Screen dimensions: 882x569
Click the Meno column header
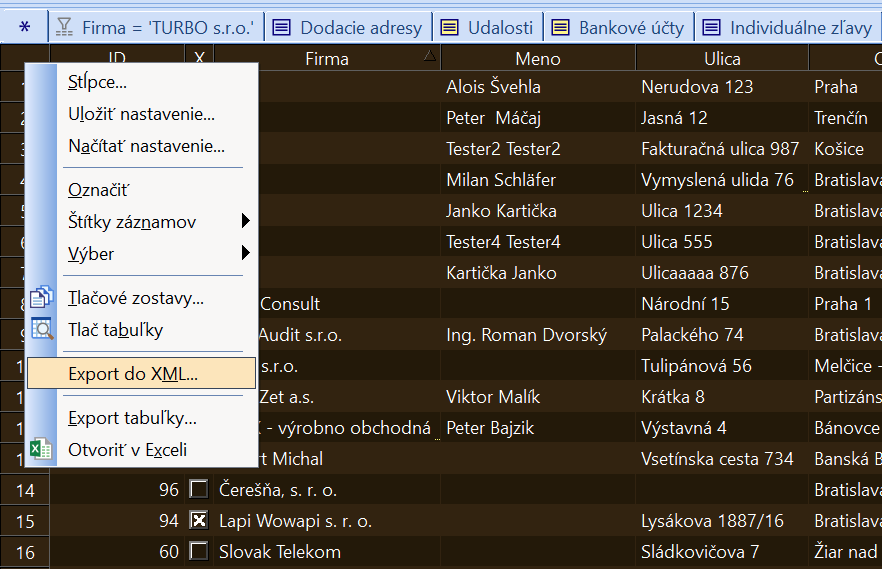point(538,59)
